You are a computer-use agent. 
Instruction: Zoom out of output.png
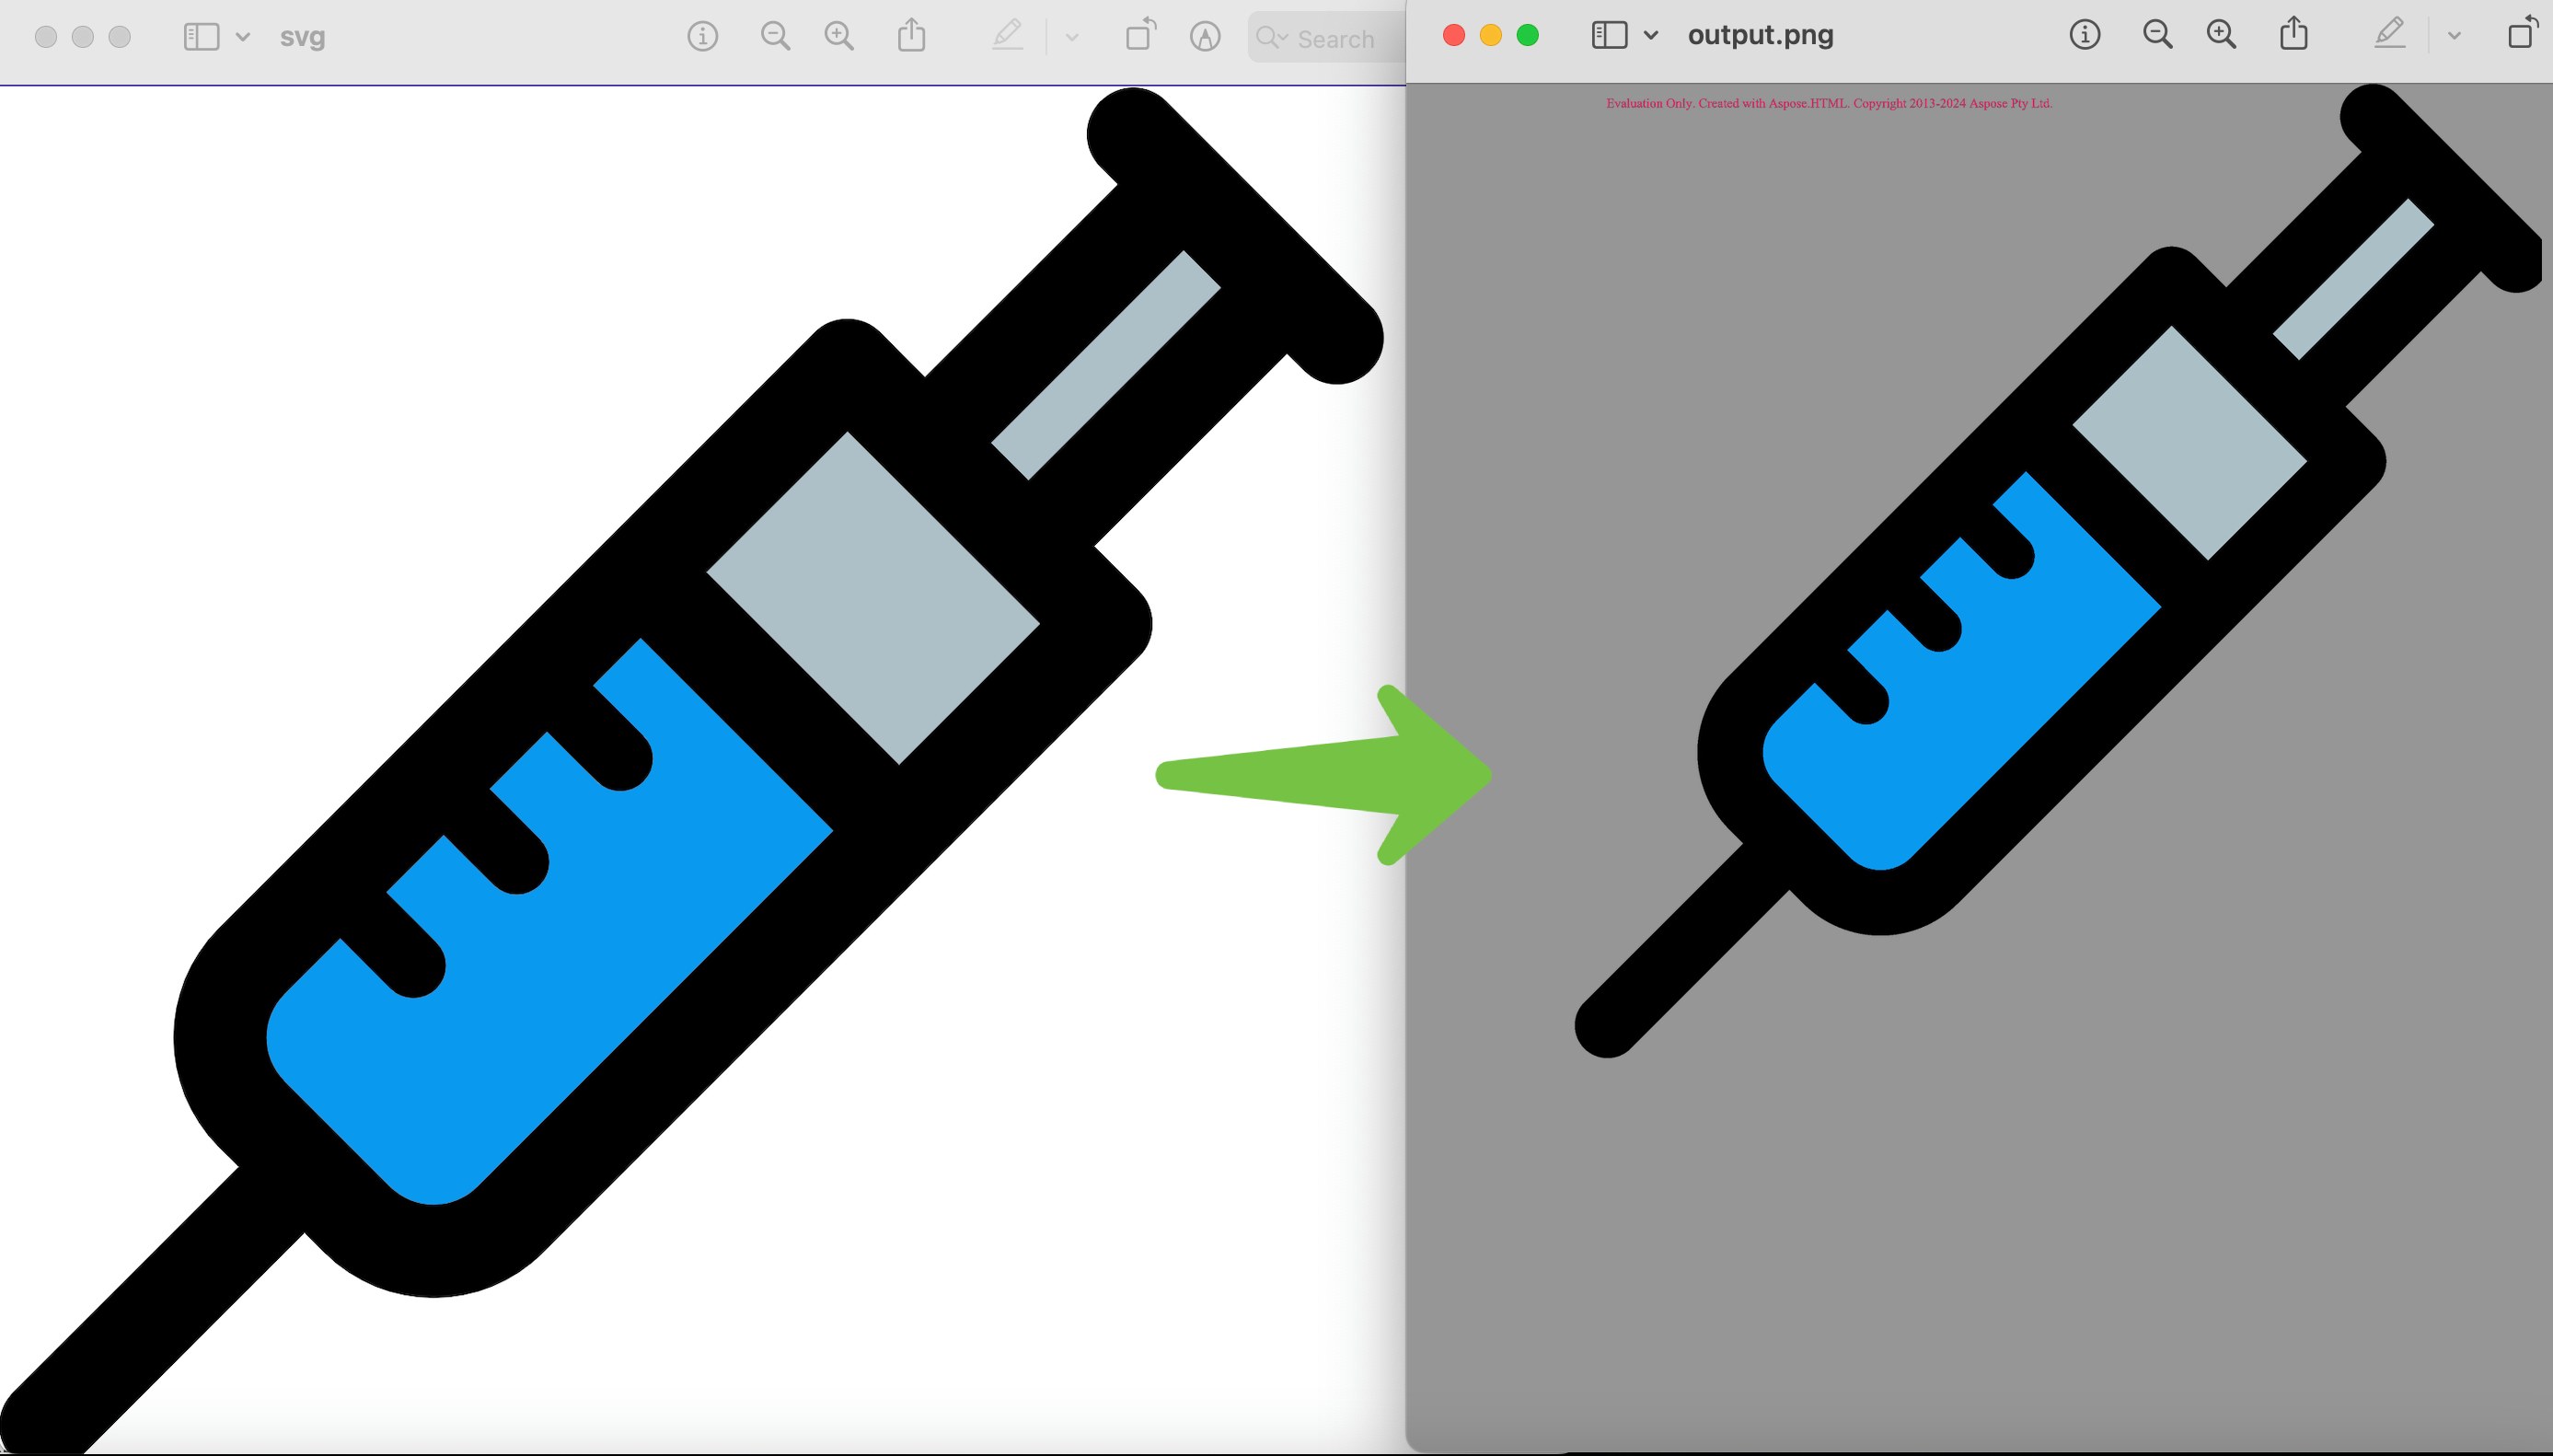(2156, 34)
